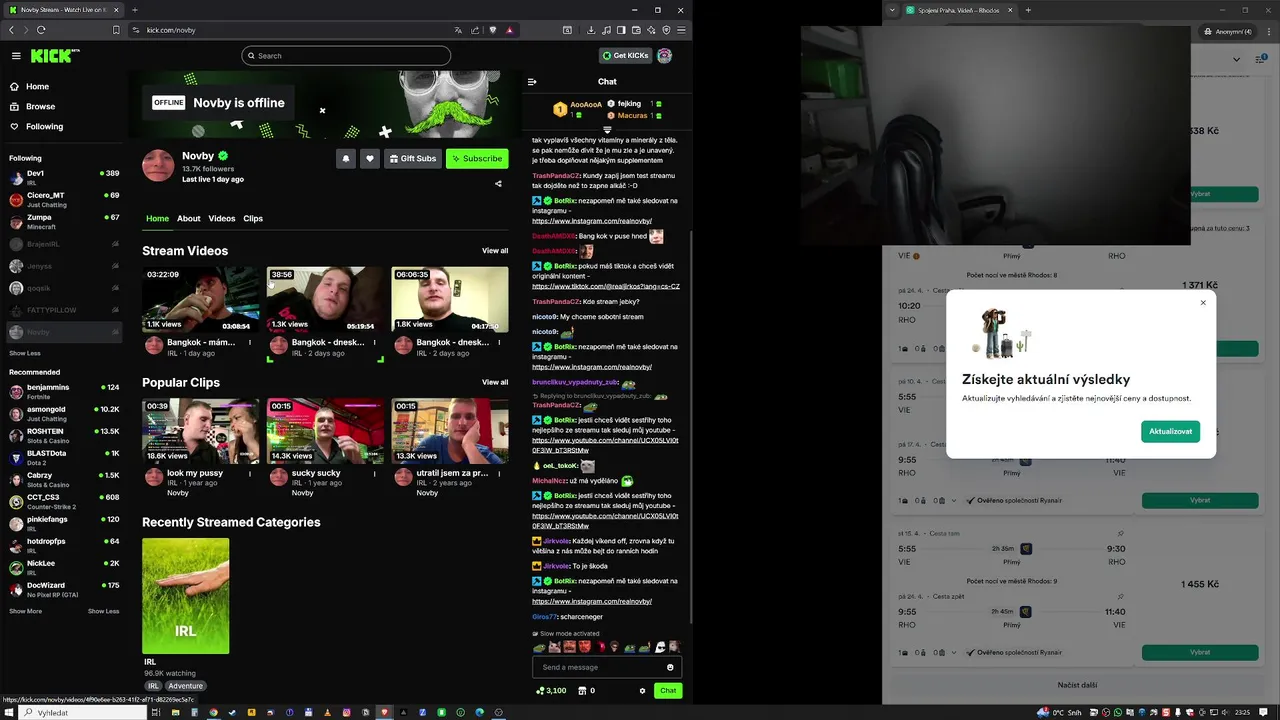
Task: Collapse recommended list with Show Less
Action: 103,611
